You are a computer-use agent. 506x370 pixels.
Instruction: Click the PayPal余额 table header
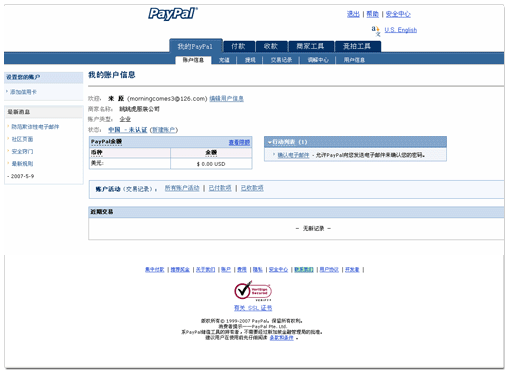tap(106, 142)
